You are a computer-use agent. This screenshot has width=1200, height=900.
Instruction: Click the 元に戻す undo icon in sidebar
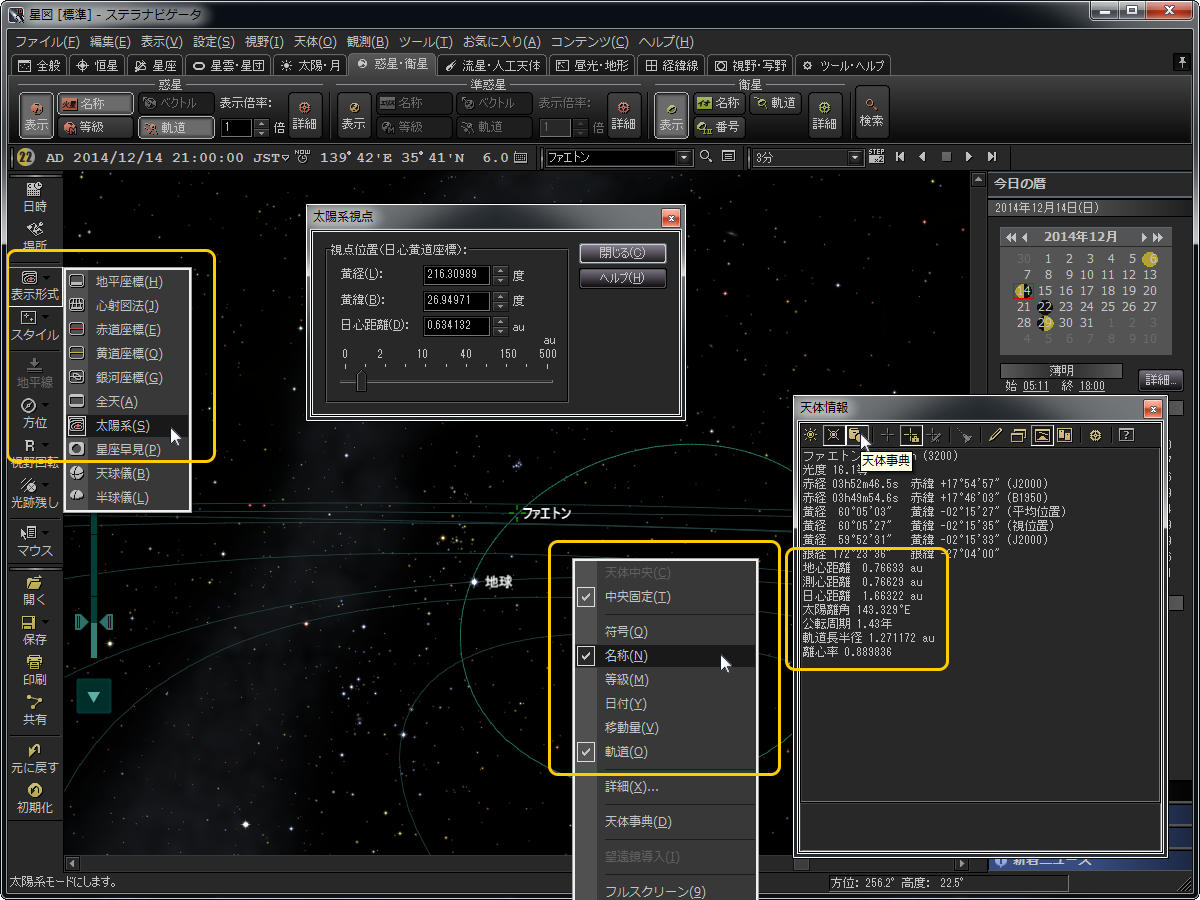point(34,758)
